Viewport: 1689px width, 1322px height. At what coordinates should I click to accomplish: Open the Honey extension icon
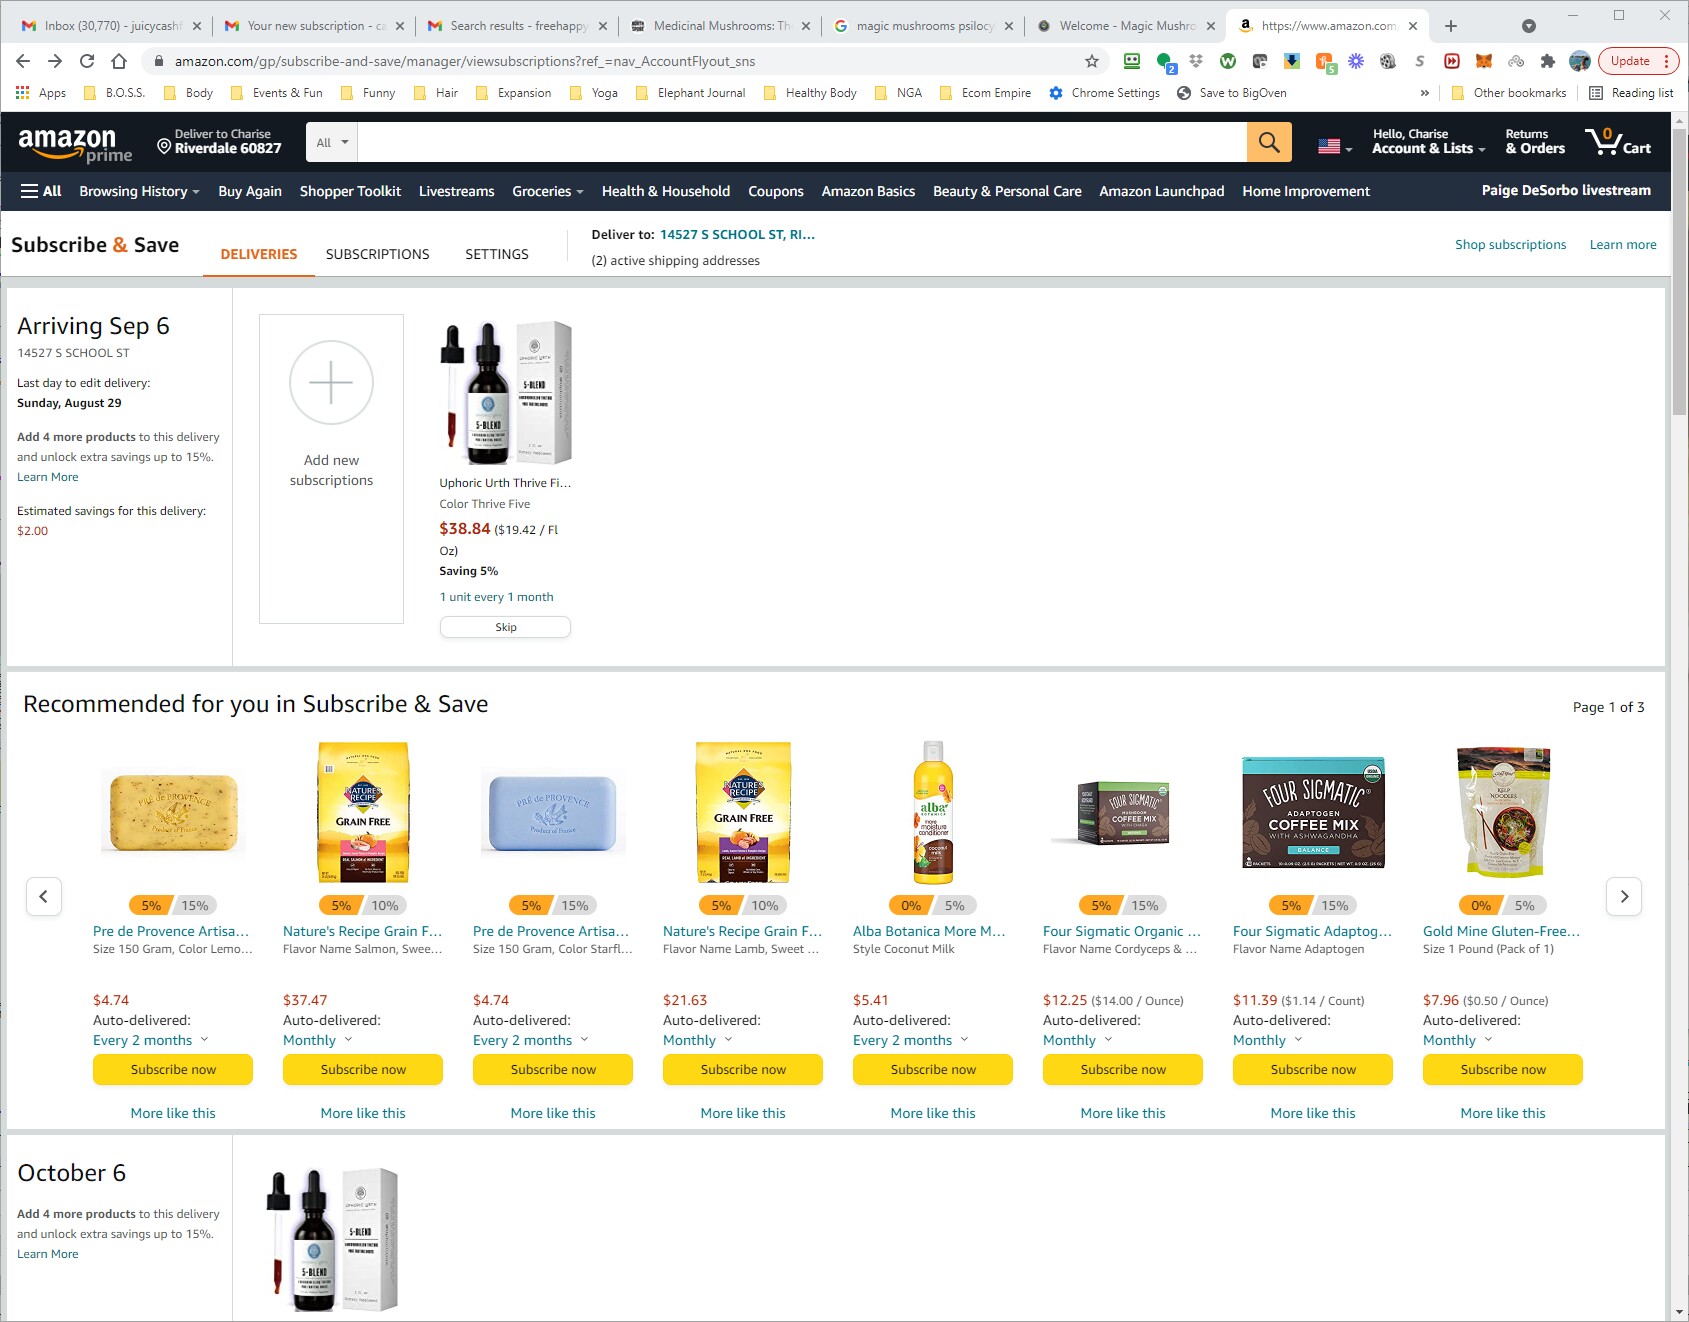(1325, 61)
